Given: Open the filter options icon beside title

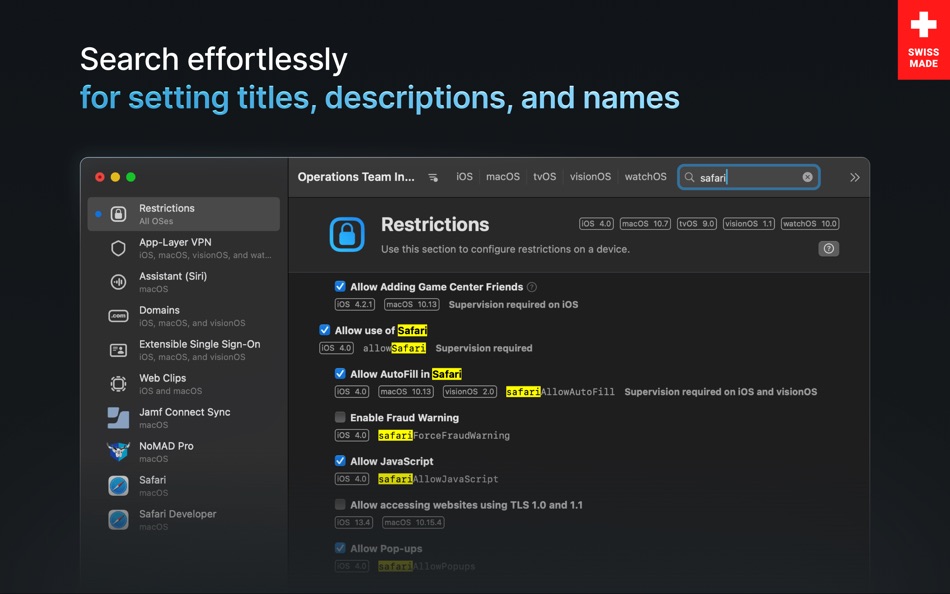Looking at the screenshot, I should coord(433,177).
